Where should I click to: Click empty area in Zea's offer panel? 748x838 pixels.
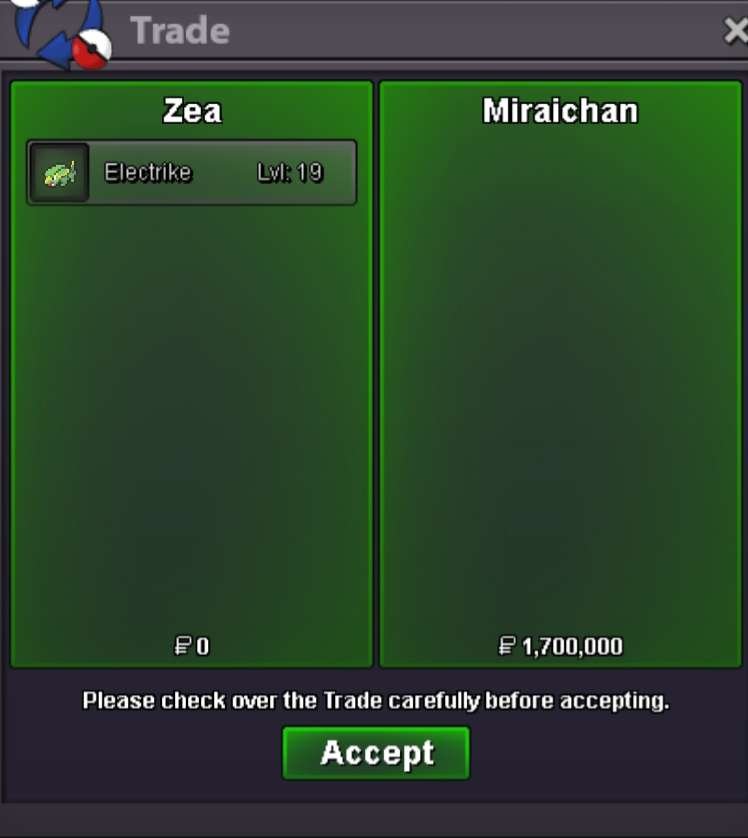[192, 417]
